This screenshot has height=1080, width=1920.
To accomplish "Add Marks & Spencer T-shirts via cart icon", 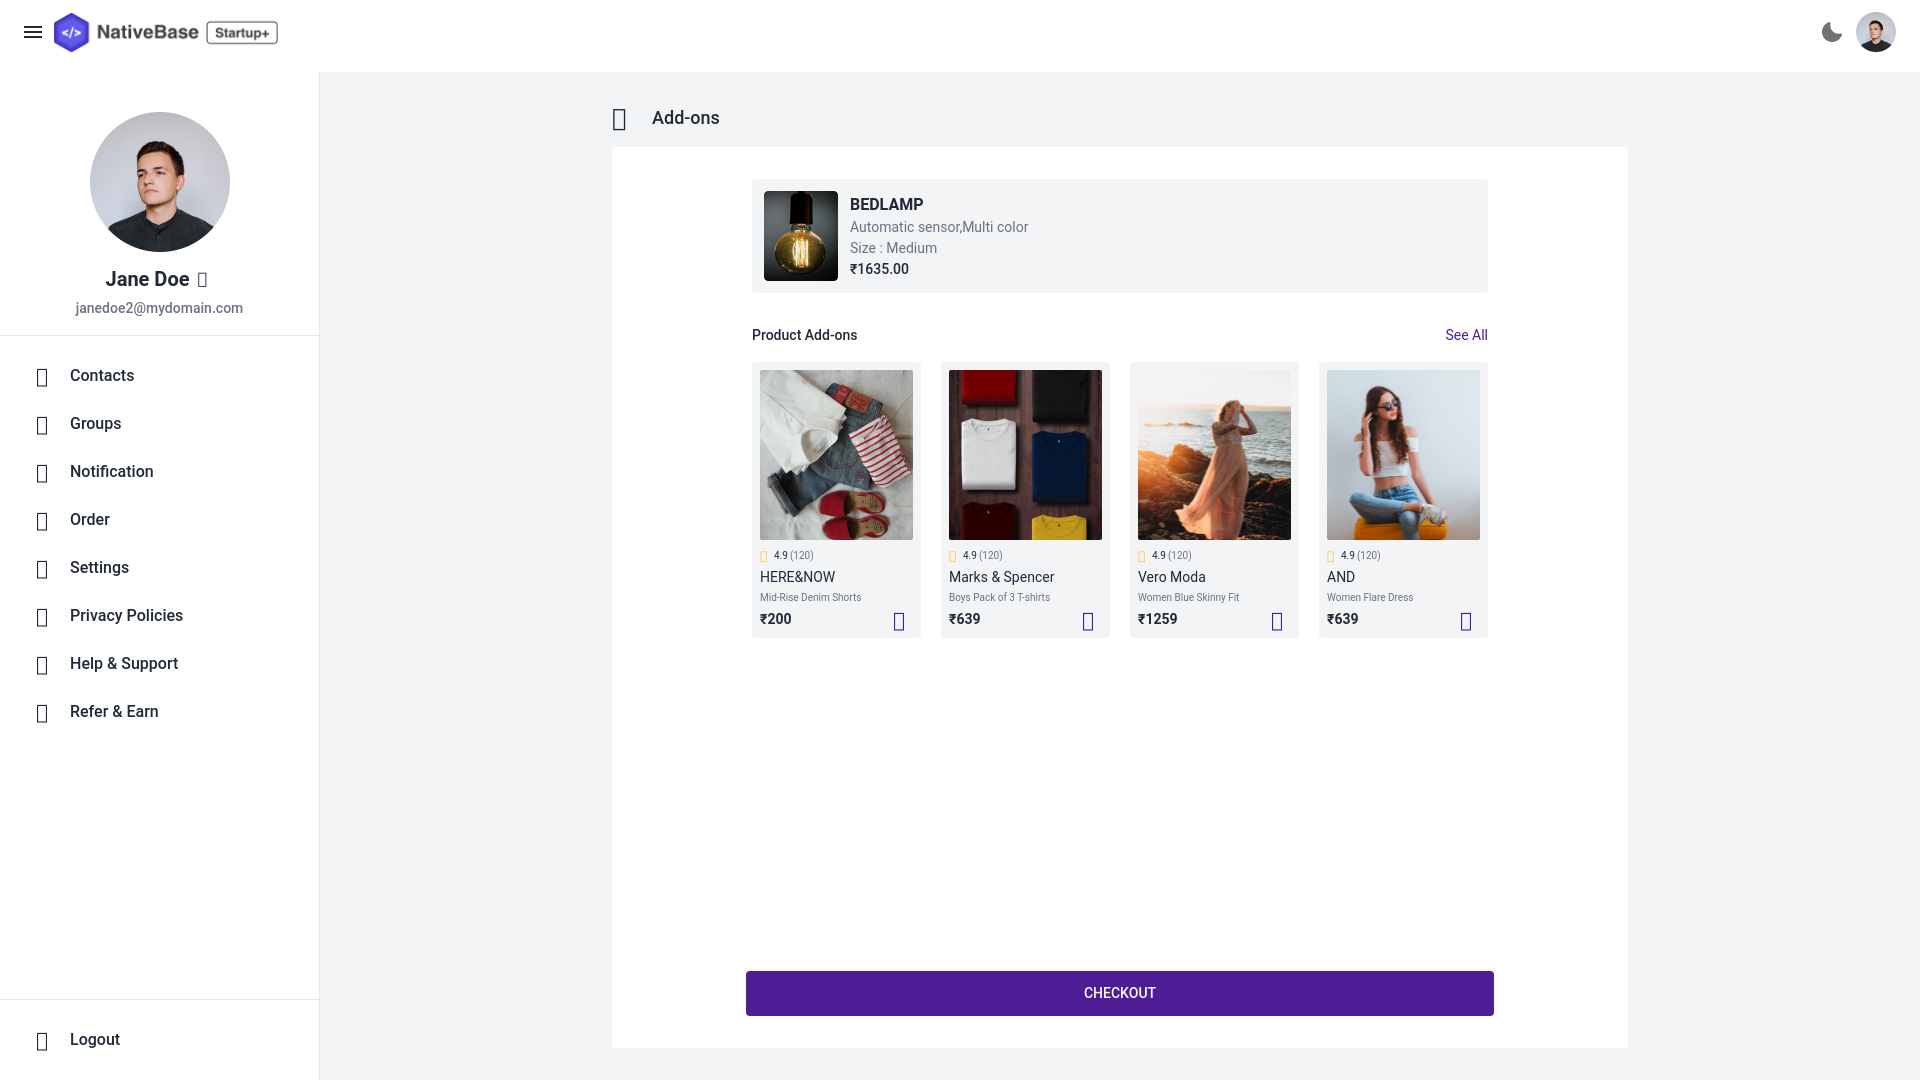I will point(1088,622).
